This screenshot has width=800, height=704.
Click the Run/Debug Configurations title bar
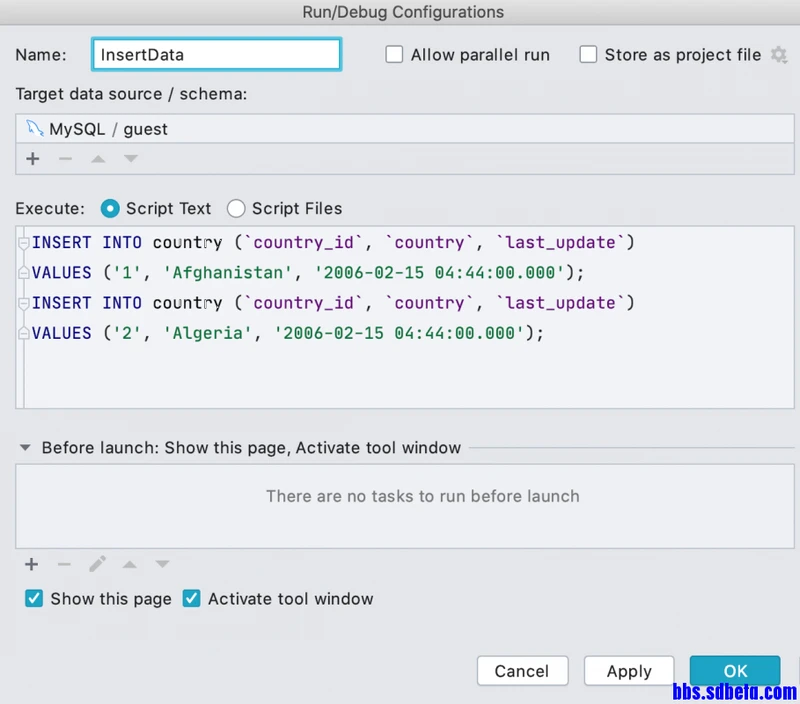400,12
